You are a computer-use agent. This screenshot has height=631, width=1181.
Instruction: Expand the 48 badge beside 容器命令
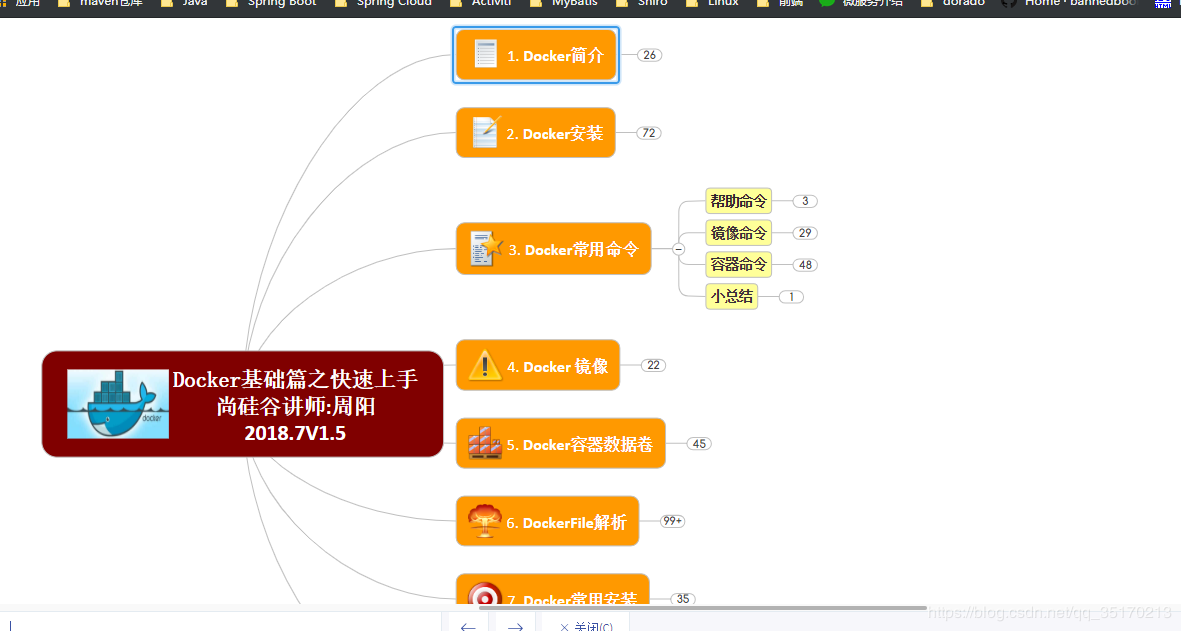[x=804, y=264]
